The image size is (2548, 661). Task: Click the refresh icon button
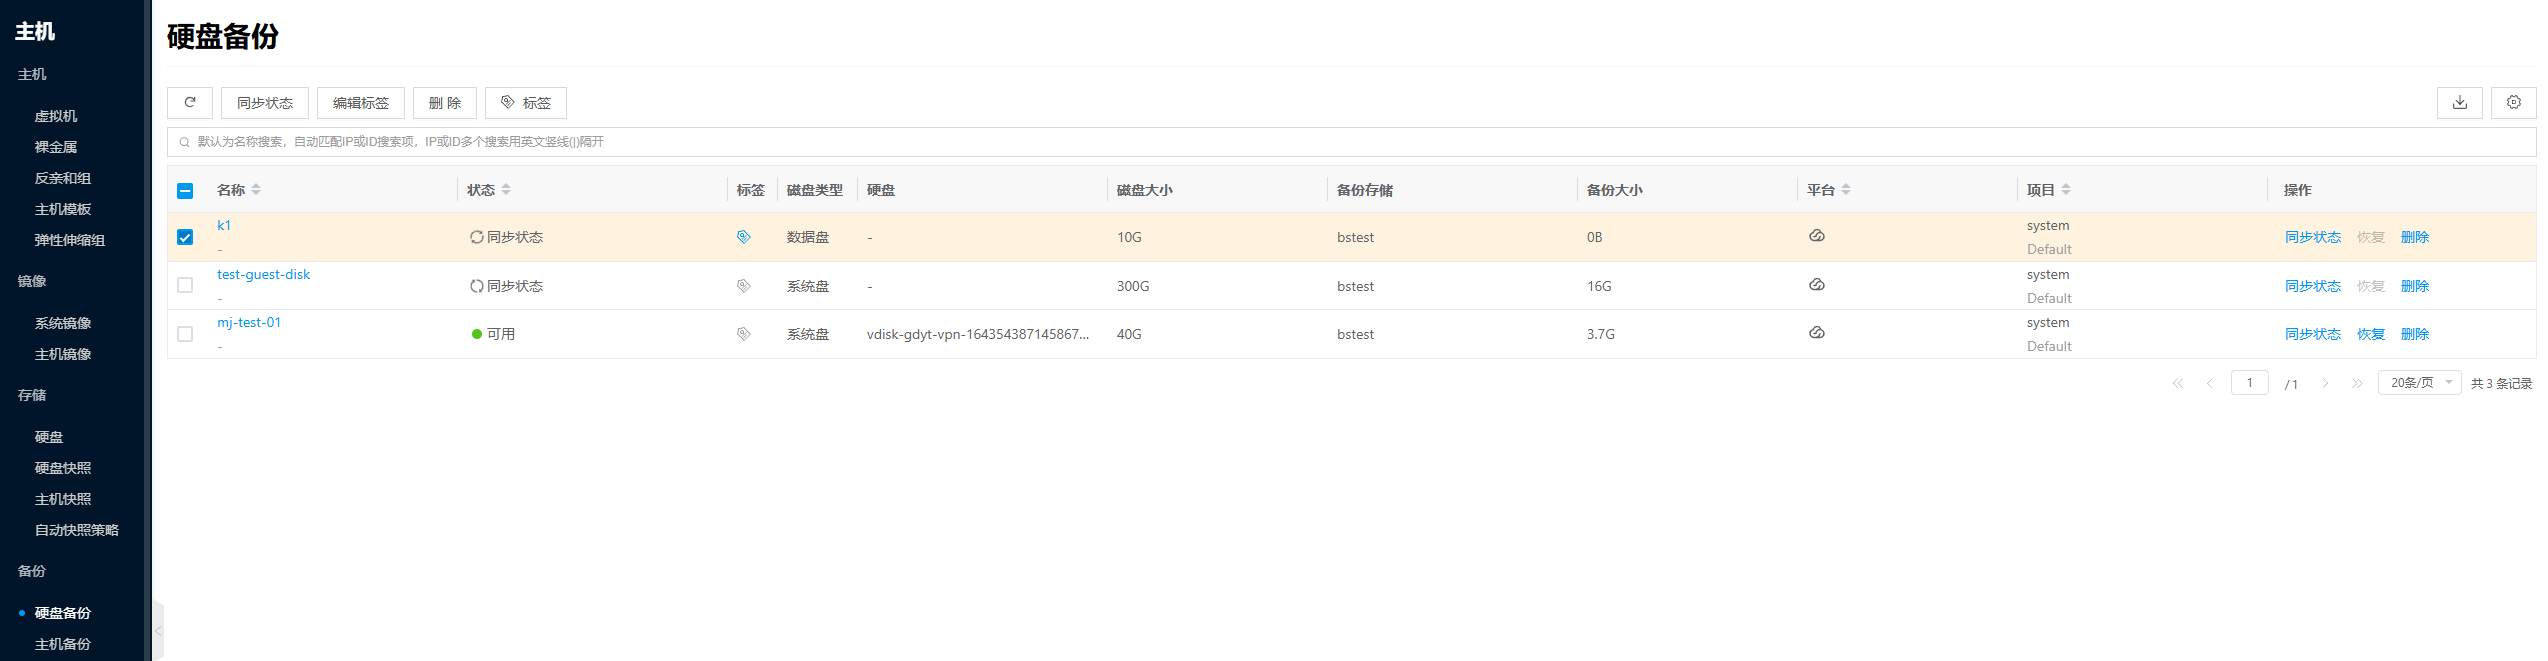point(190,103)
